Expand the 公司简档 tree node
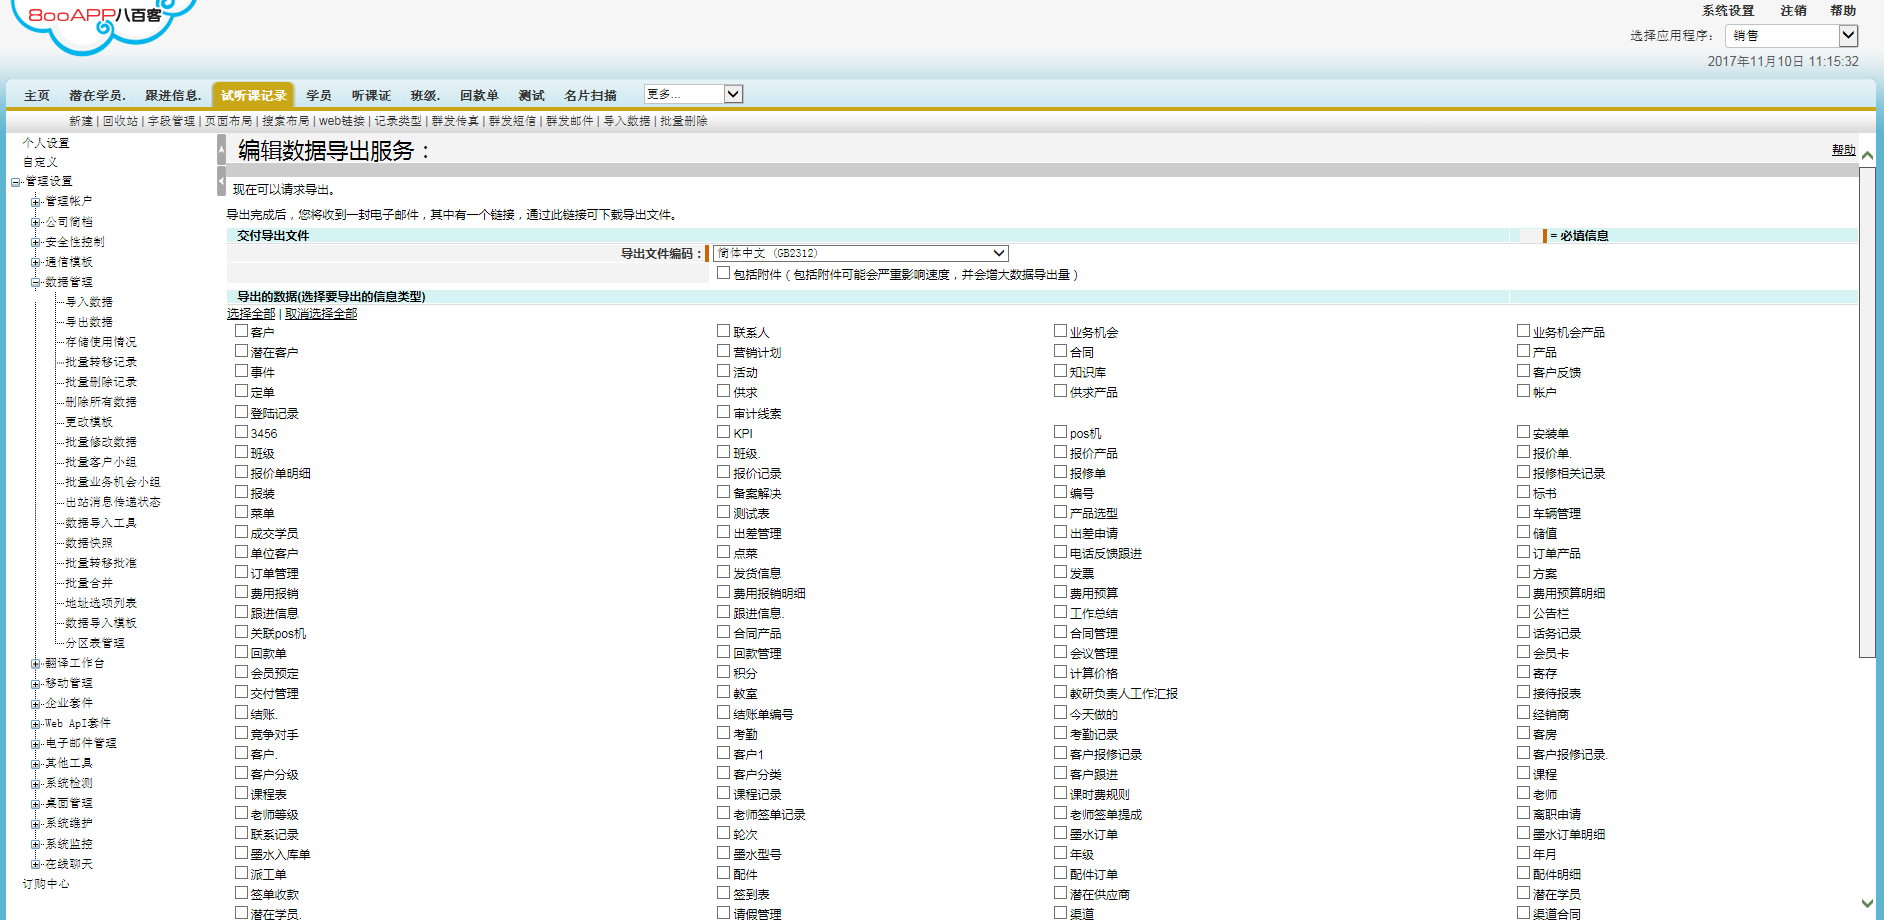Viewport: 1884px width, 920px height. [x=36, y=222]
